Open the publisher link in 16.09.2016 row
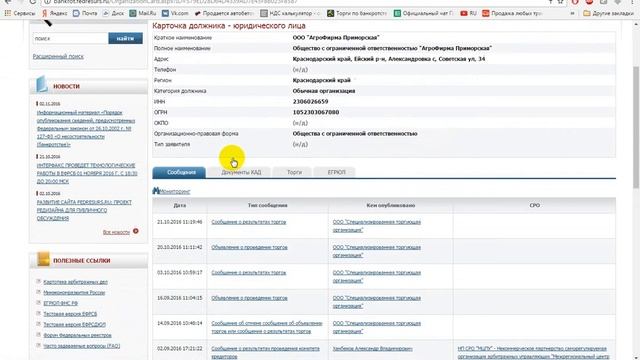This screenshot has width=640, height=360. (377, 302)
